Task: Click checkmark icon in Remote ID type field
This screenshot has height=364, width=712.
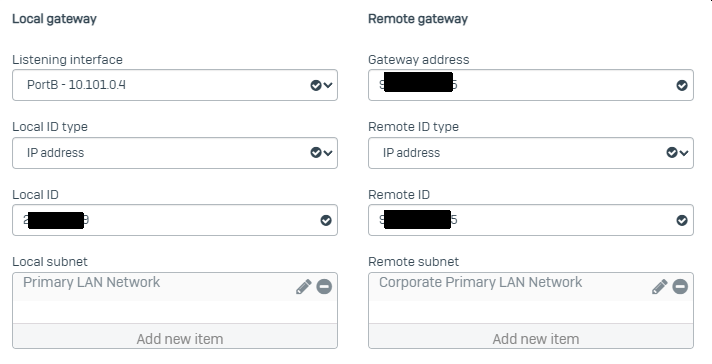Action: coord(672,153)
